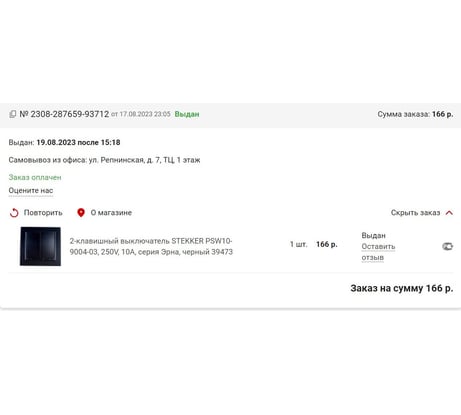Click the Оцените нас link
The width and height of the screenshot is (461, 415).
tap(31, 191)
